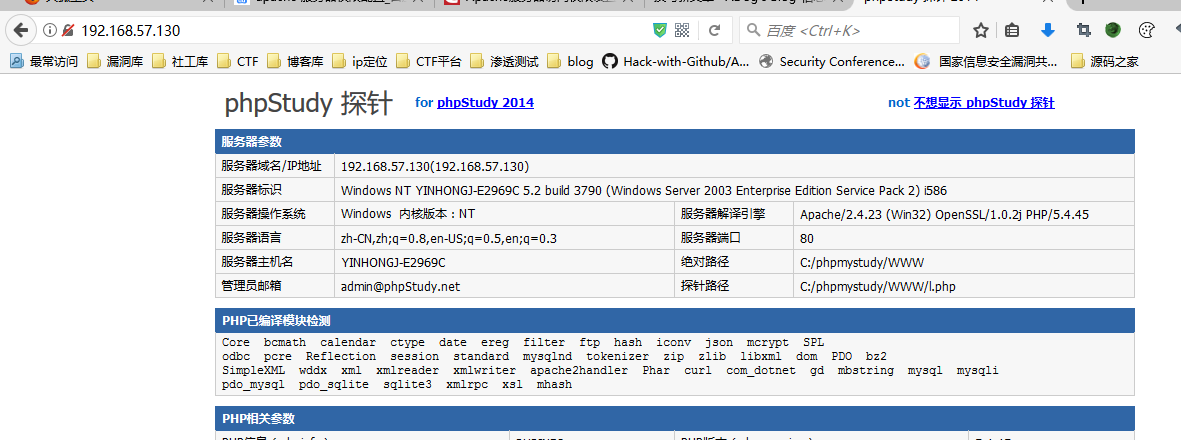Click the C:/phpmystudy/WWW/l.php path value
1181x440 pixels.
click(x=878, y=287)
